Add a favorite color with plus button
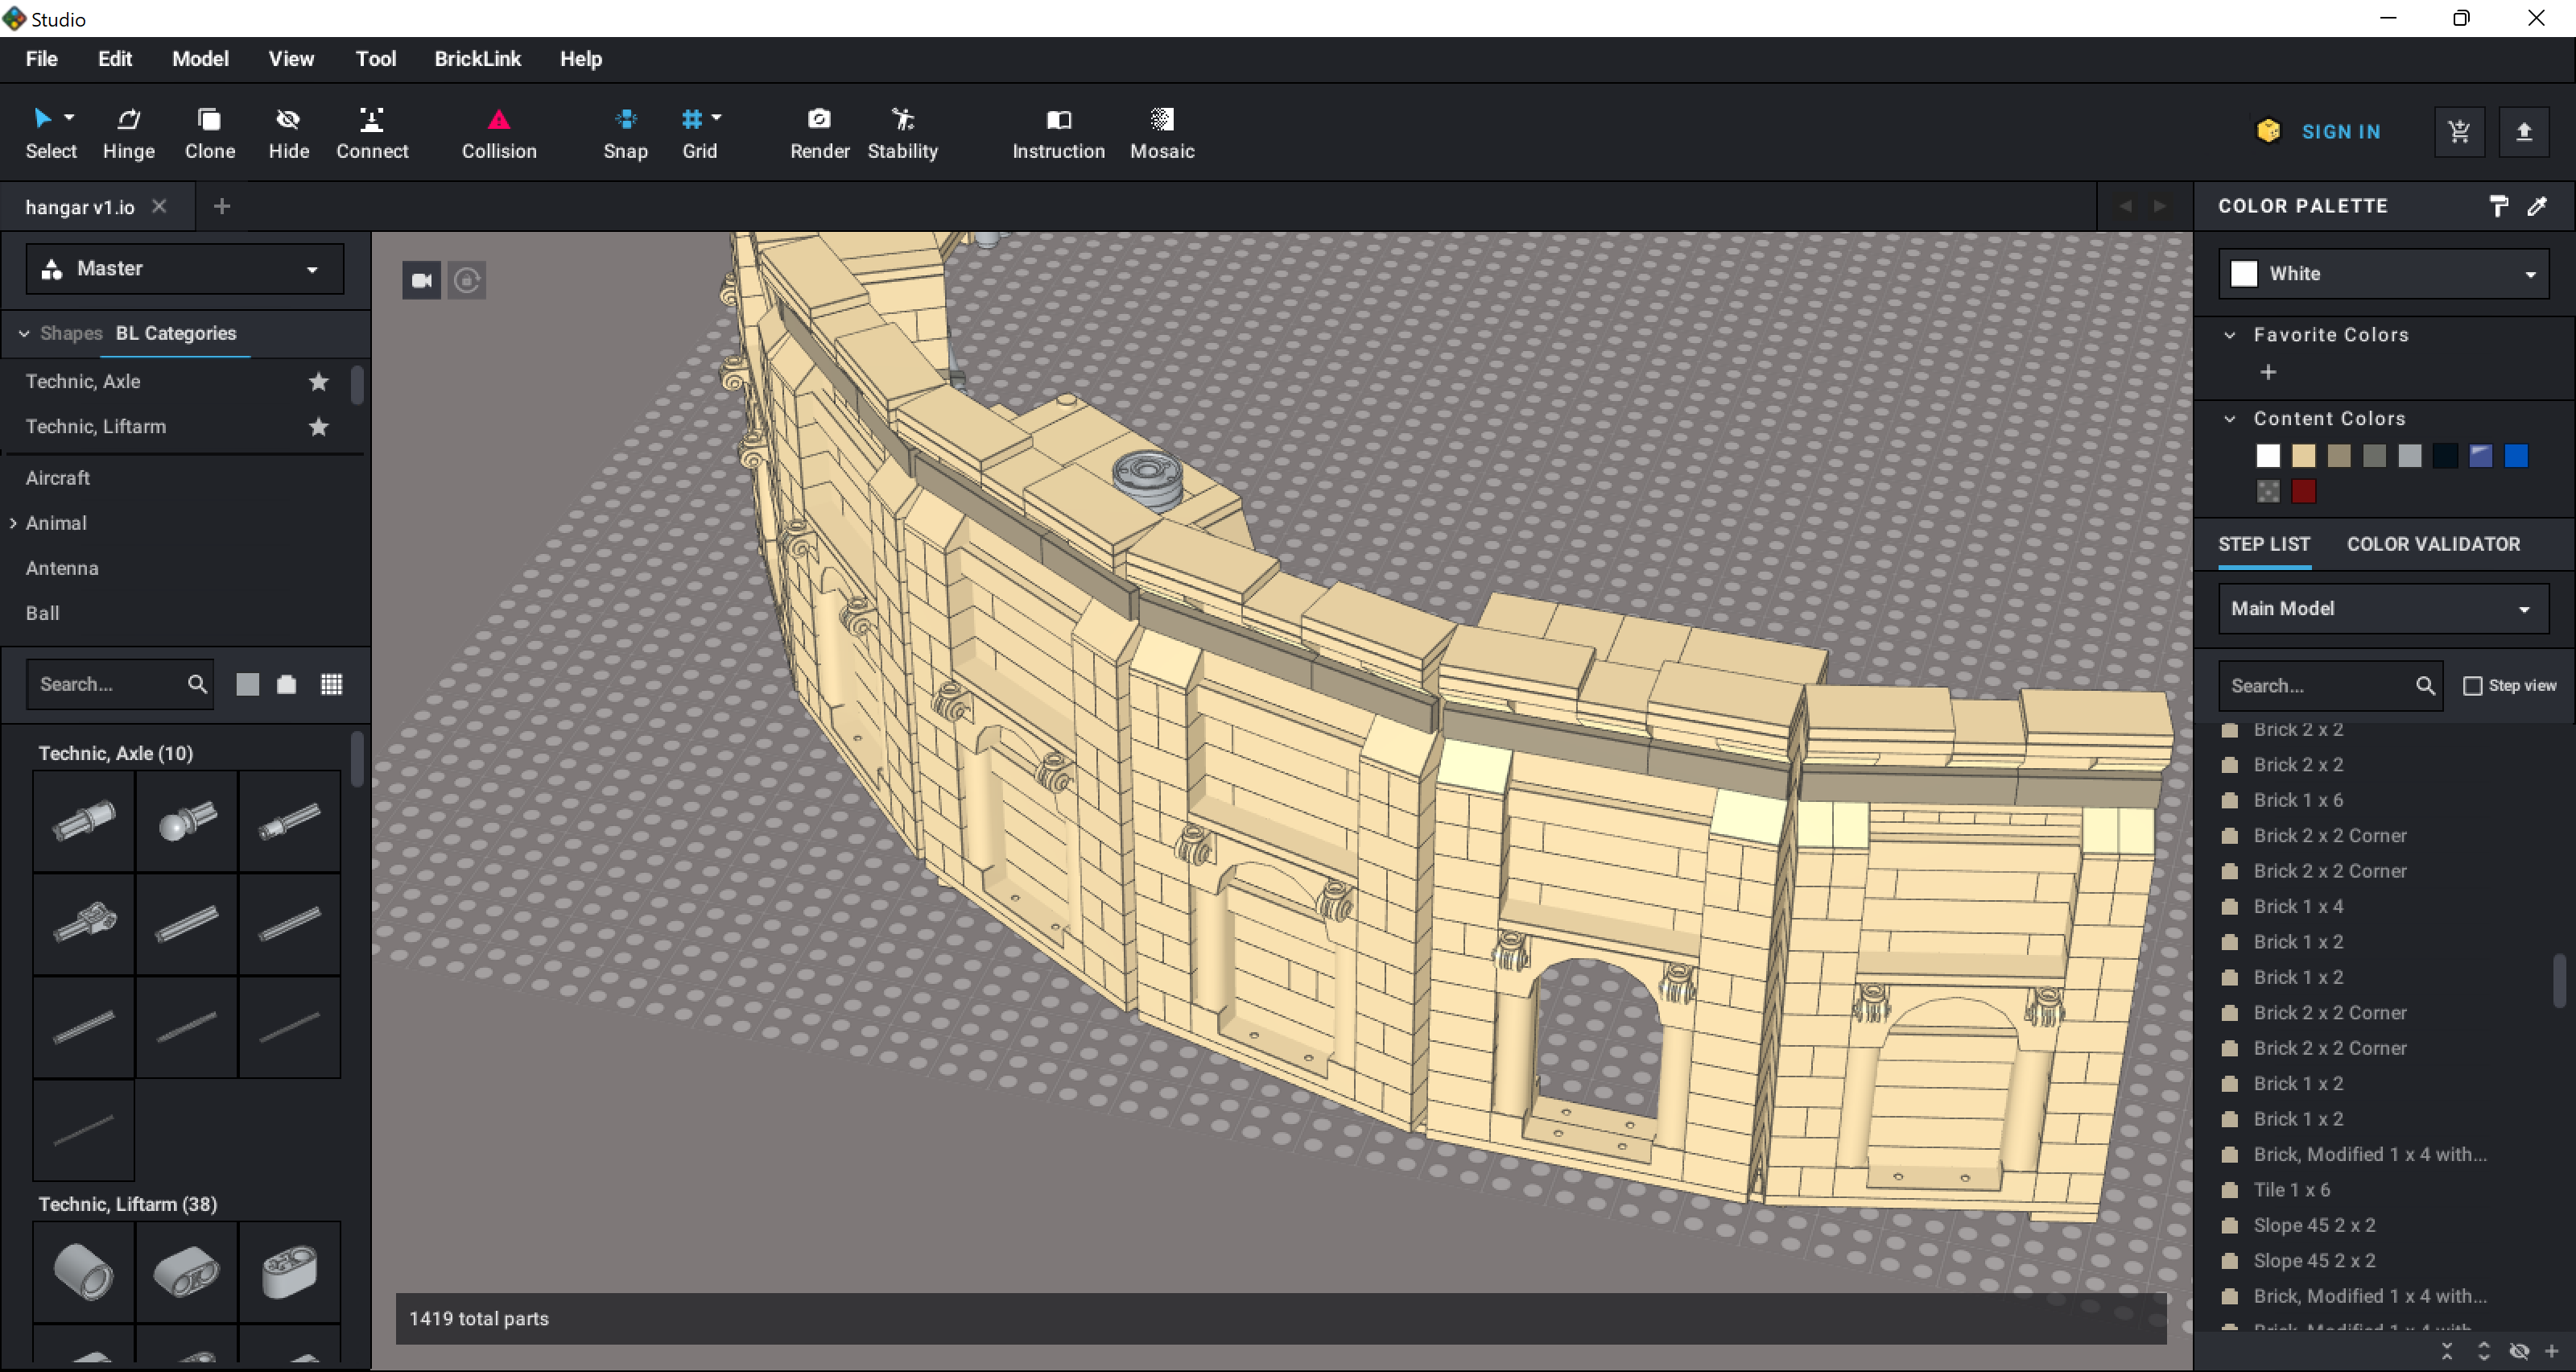This screenshot has height=1372, width=2576. 2268,372
